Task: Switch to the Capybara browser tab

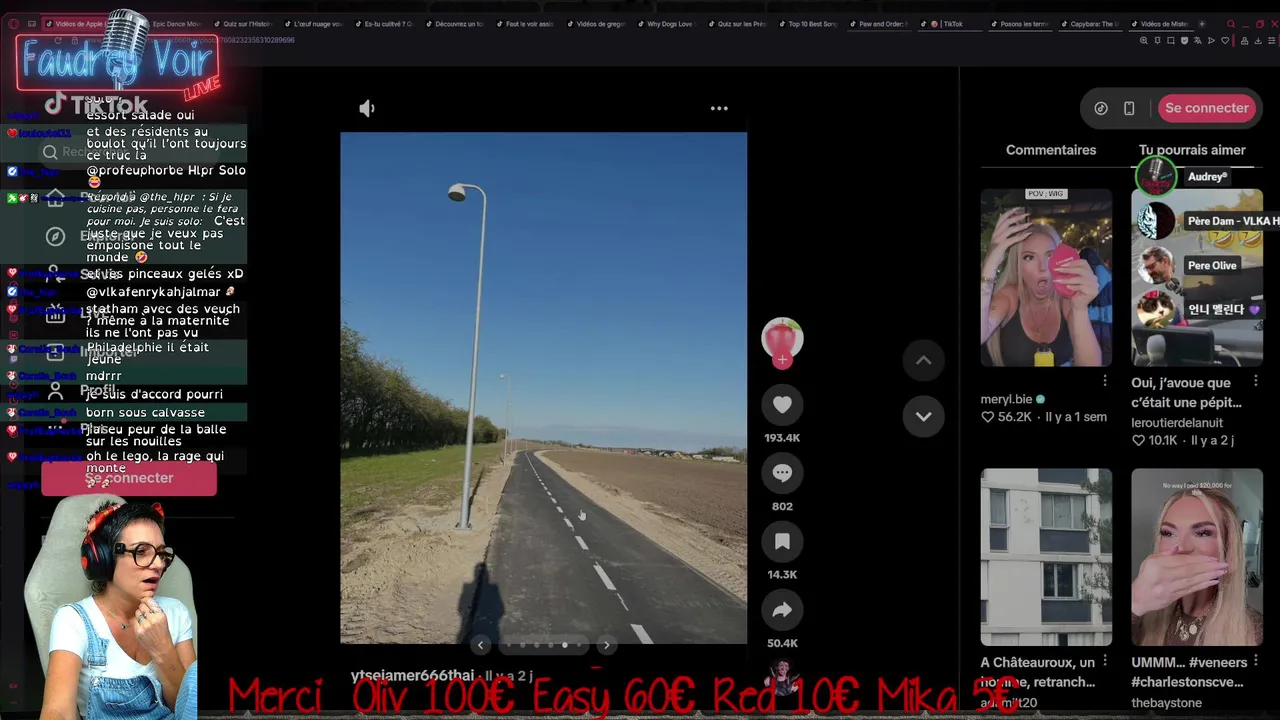Action: point(1091,24)
